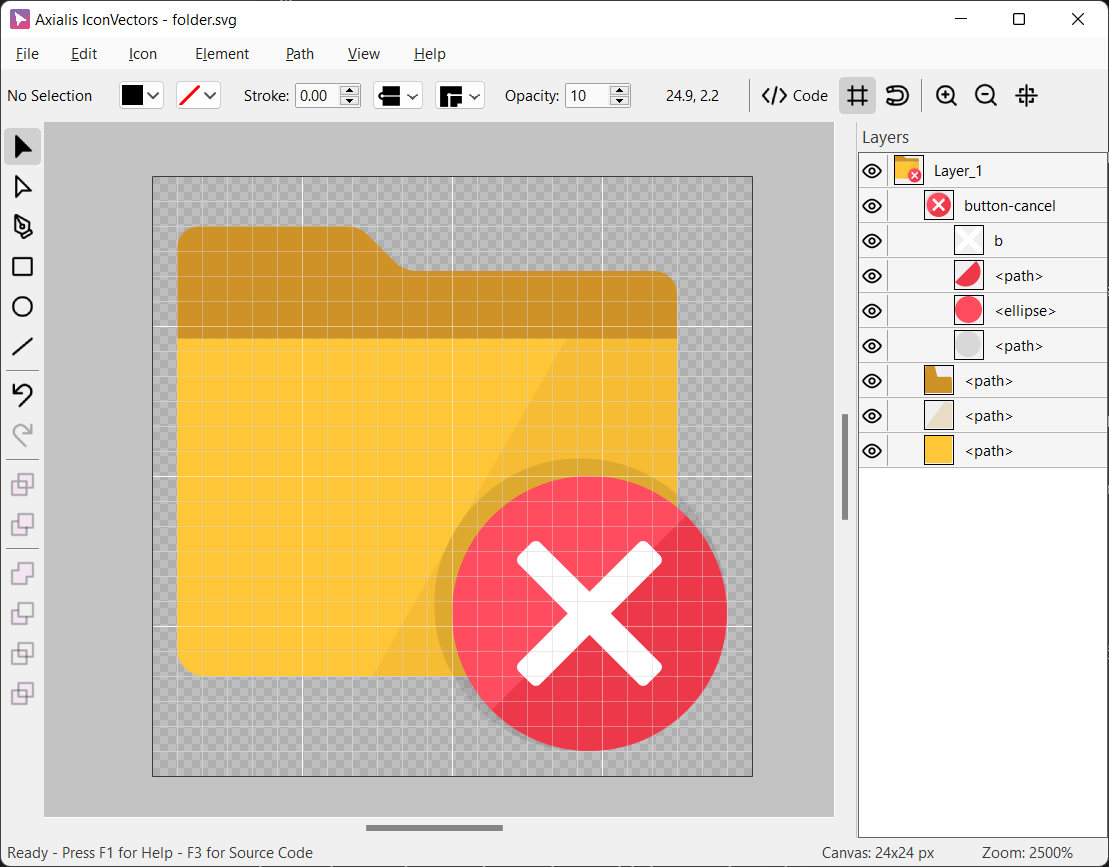The image size is (1109, 867).
Task: Hide the Layer_1 layer
Action: (x=872, y=171)
